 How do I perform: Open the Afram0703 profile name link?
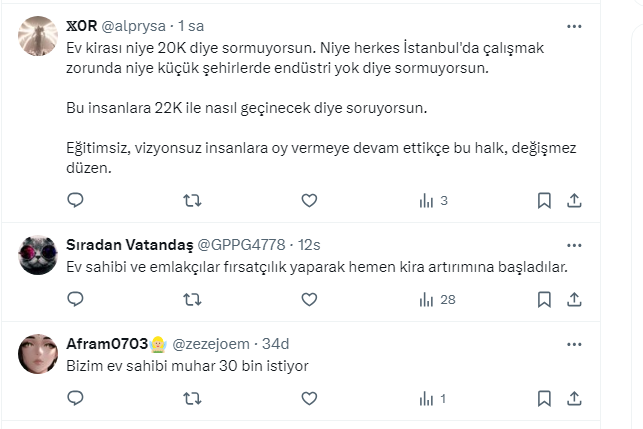point(107,344)
